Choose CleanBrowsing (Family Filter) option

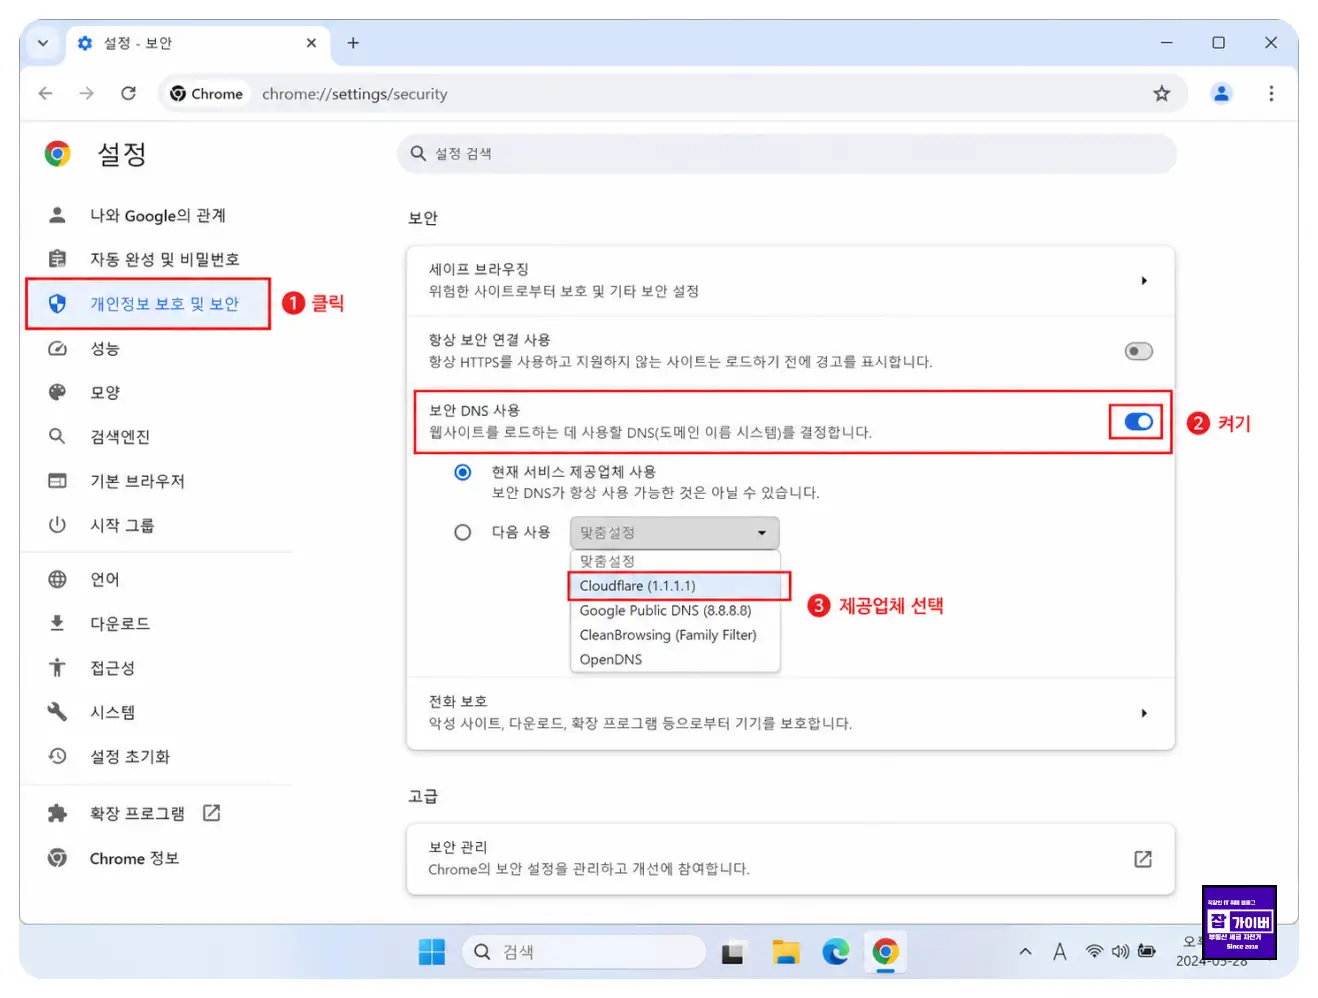point(674,635)
